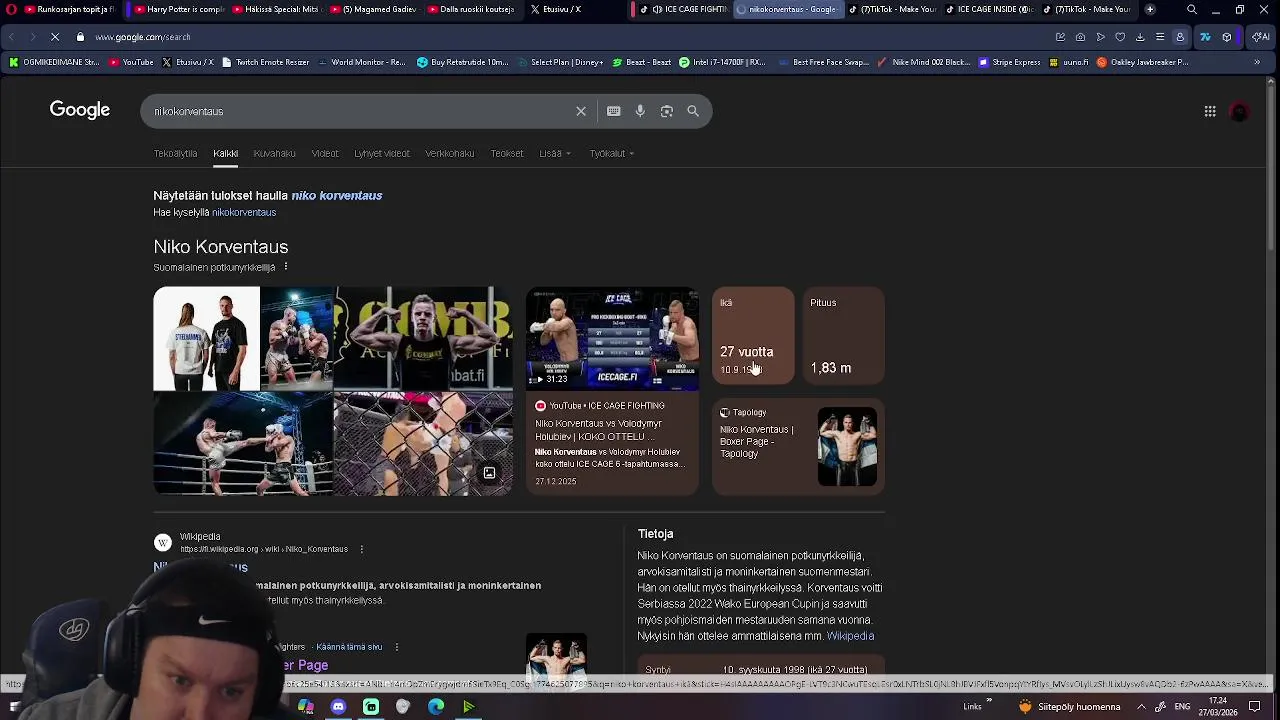Open a new browser tab
The width and height of the screenshot is (1280, 720).
coord(1150,9)
